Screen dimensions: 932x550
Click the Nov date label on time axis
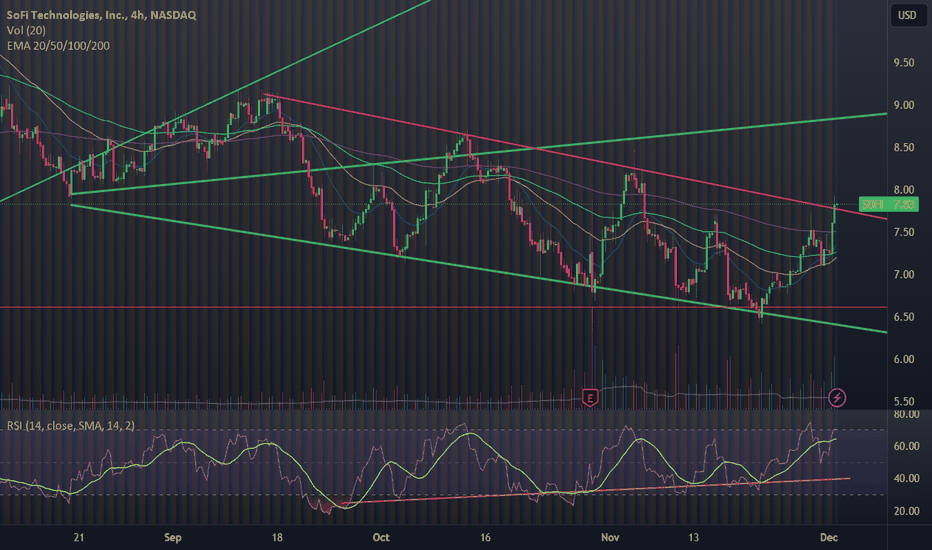pyautogui.click(x=610, y=538)
